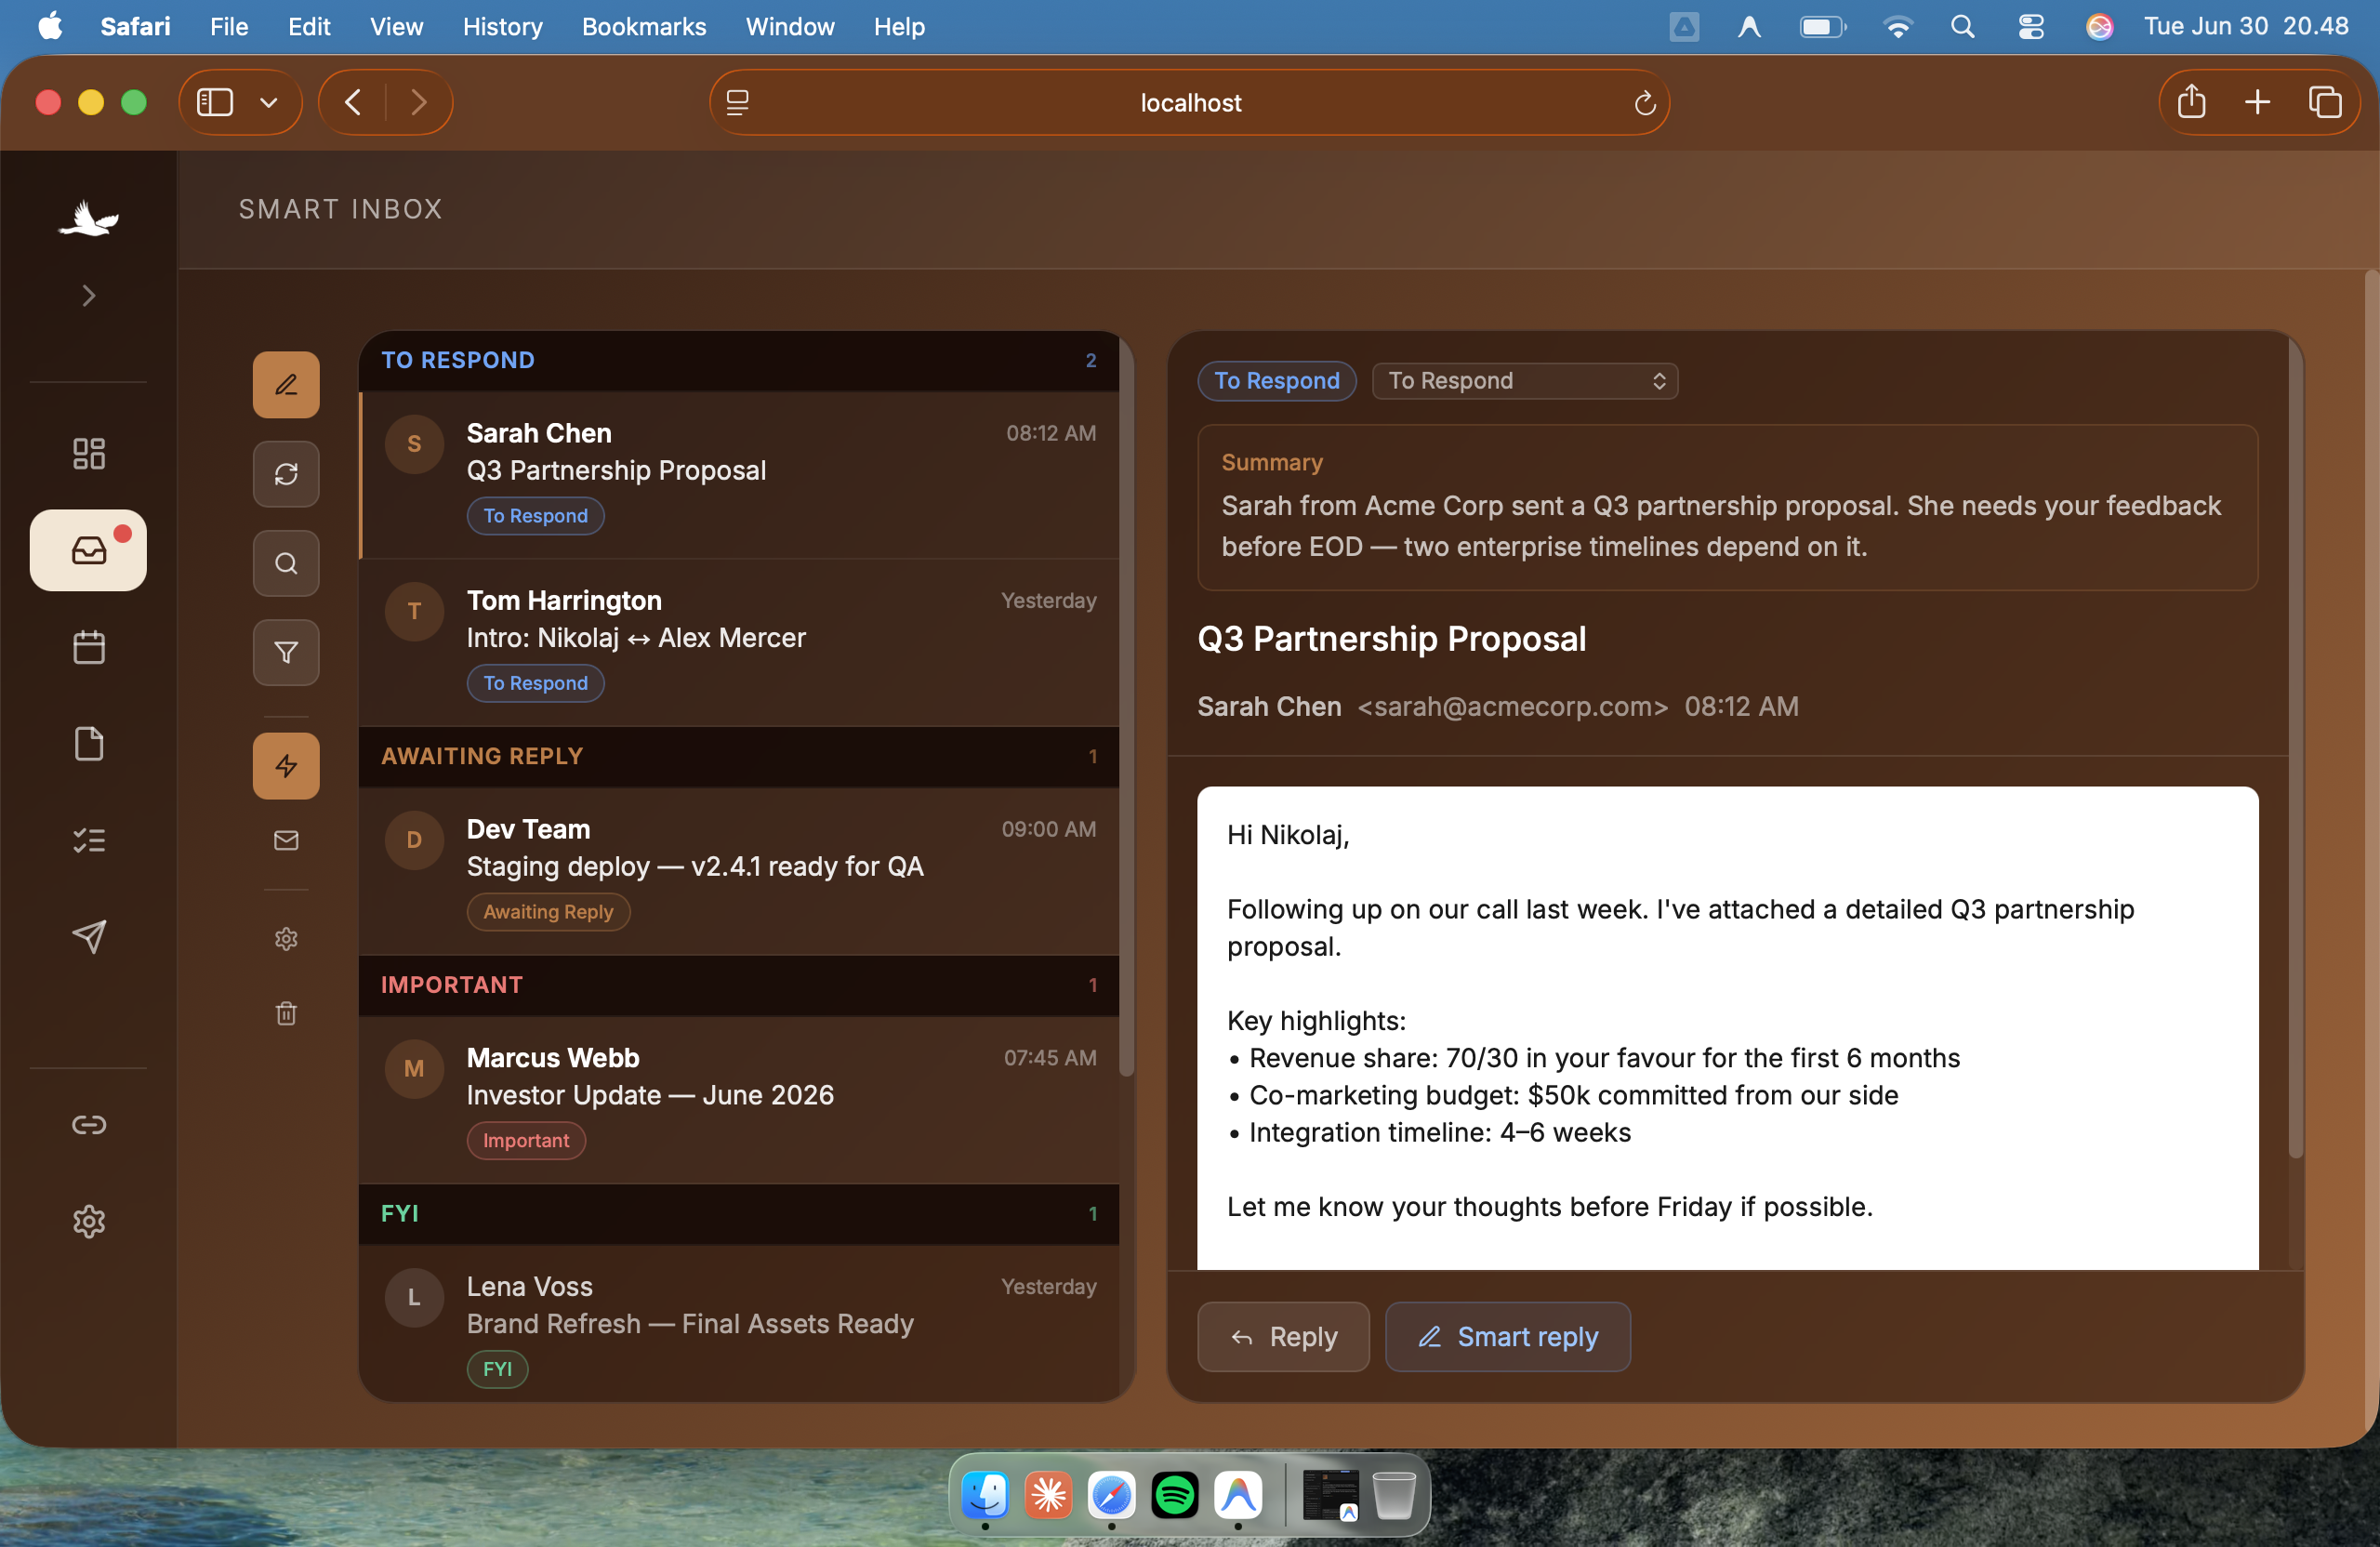2380x1547 pixels.
Task: Collapse the IMPORTANT section header
Action: click(739, 985)
